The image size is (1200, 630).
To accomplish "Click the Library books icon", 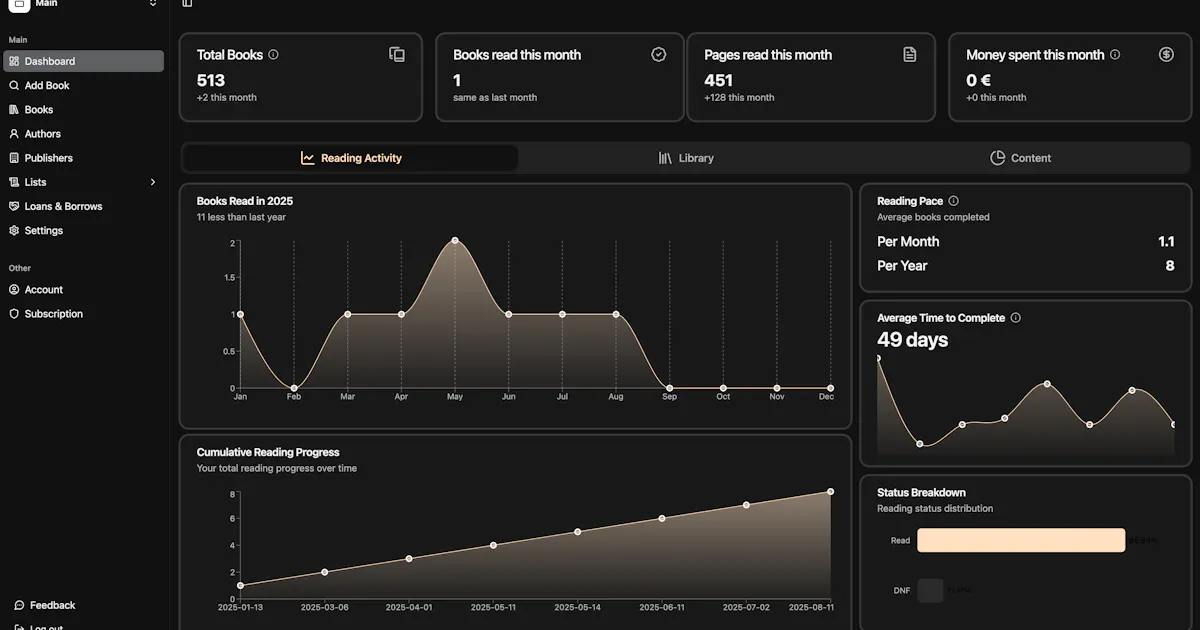I will click(665, 158).
